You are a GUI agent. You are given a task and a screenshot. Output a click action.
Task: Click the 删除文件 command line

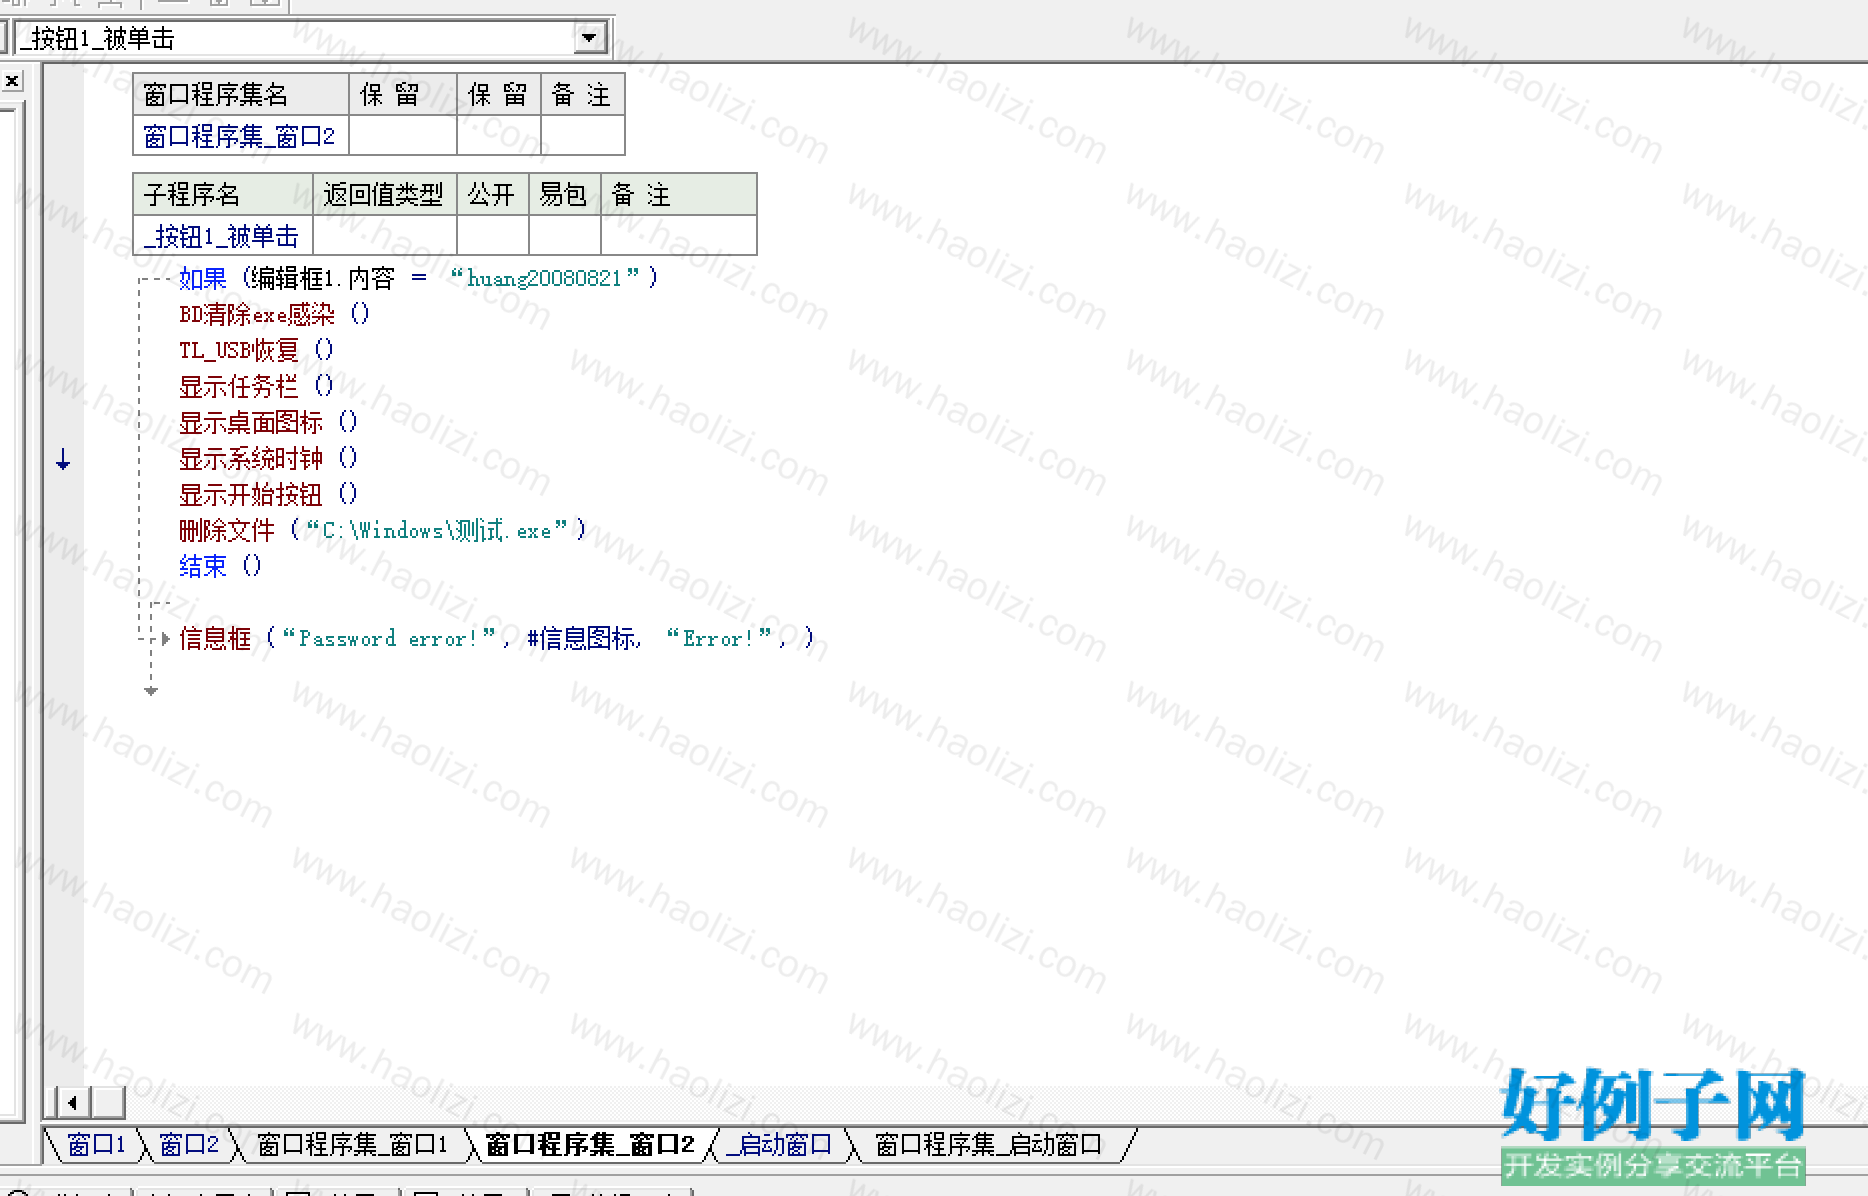coord(383,530)
